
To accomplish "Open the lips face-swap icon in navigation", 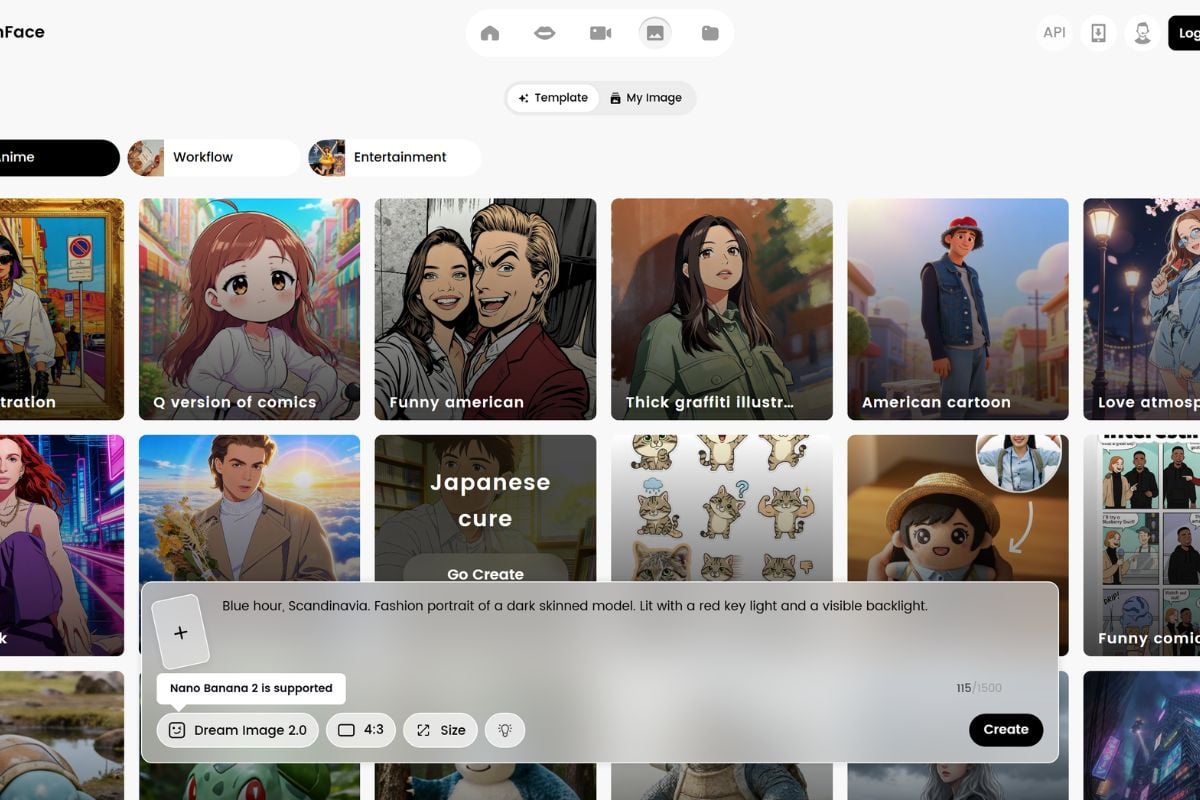I will tap(545, 33).
